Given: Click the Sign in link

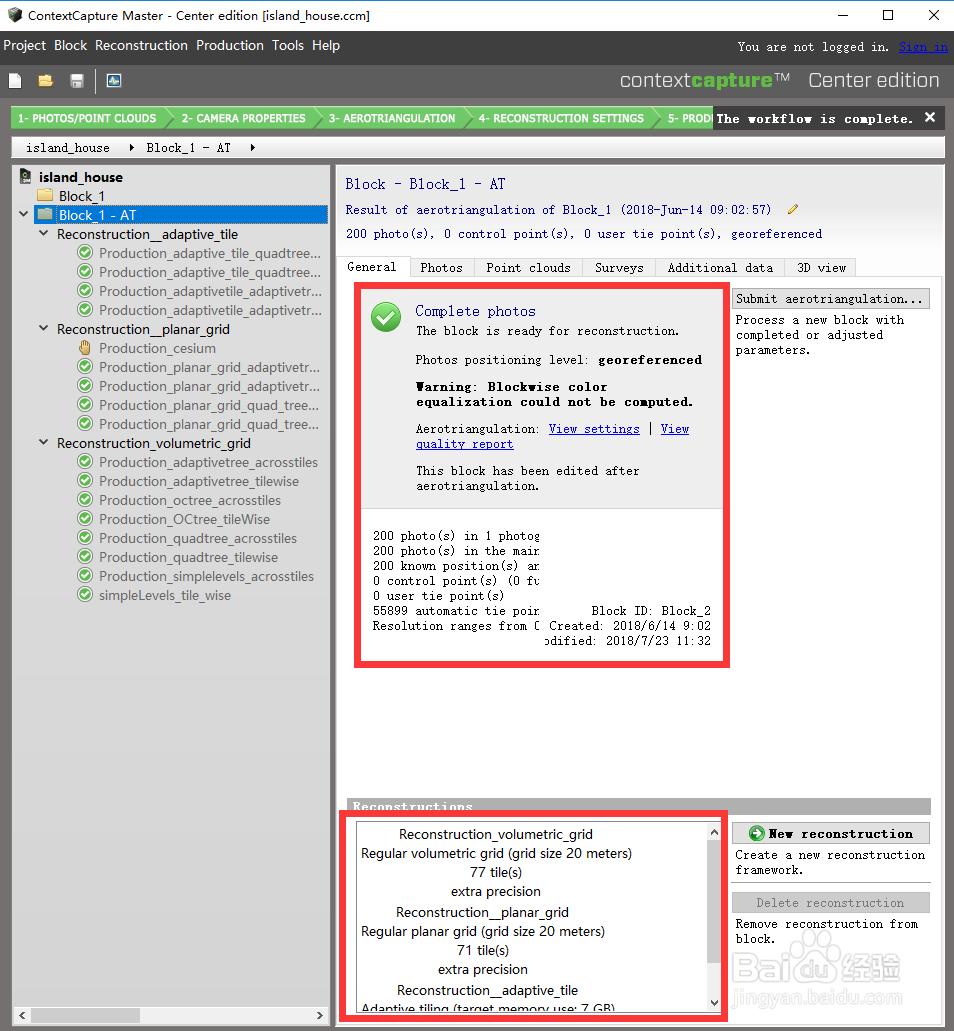Looking at the screenshot, I should click(x=923, y=47).
